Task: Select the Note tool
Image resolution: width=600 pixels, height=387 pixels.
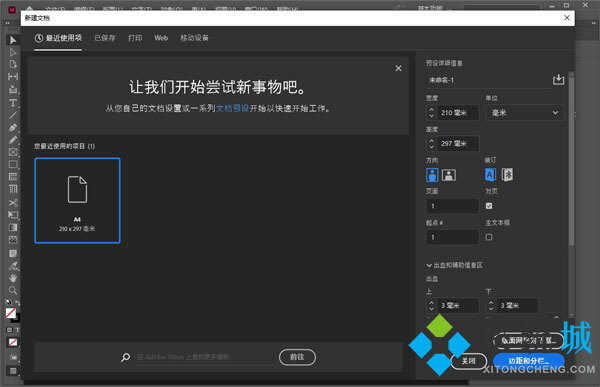Action: click(x=13, y=253)
